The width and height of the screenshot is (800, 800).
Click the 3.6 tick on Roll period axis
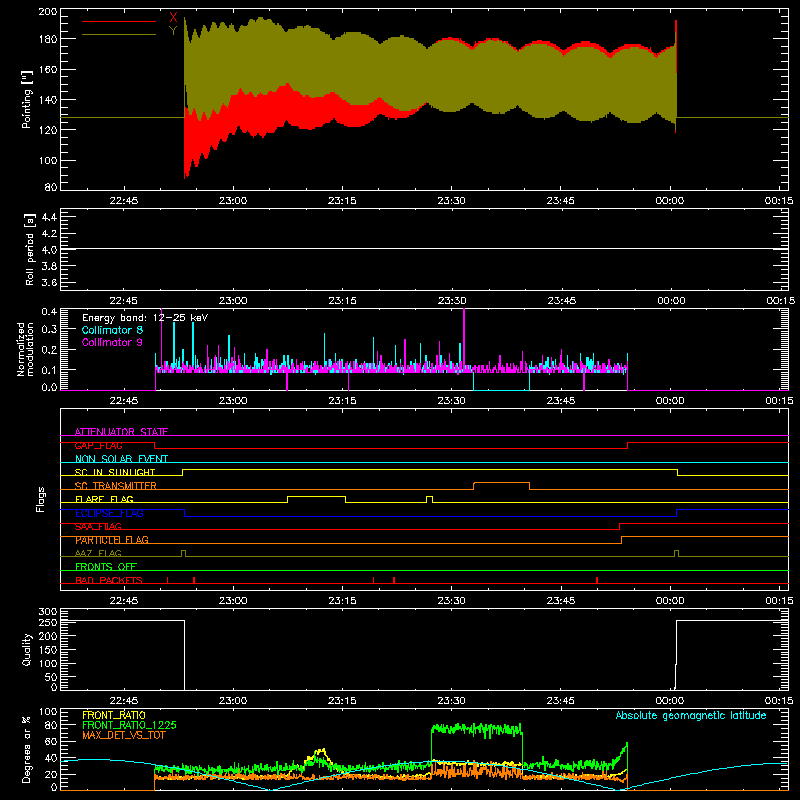pyautogui.click(x=49, y=282)
